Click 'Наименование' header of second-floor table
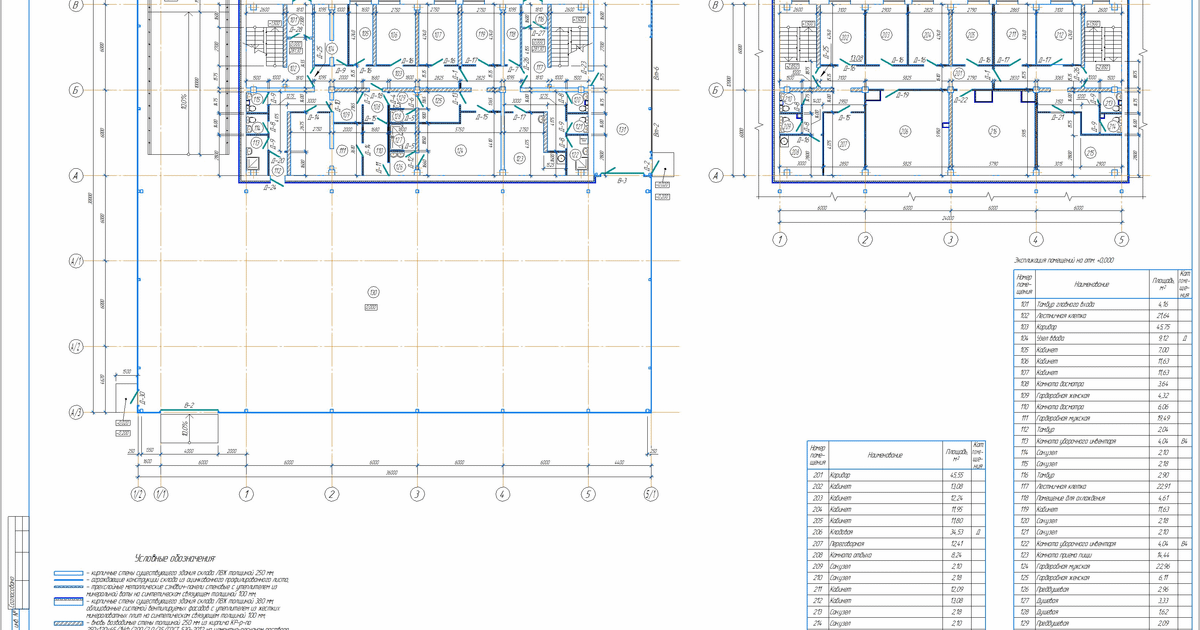1200x630 pixels. pyautogui.click(x=886, y=455)
